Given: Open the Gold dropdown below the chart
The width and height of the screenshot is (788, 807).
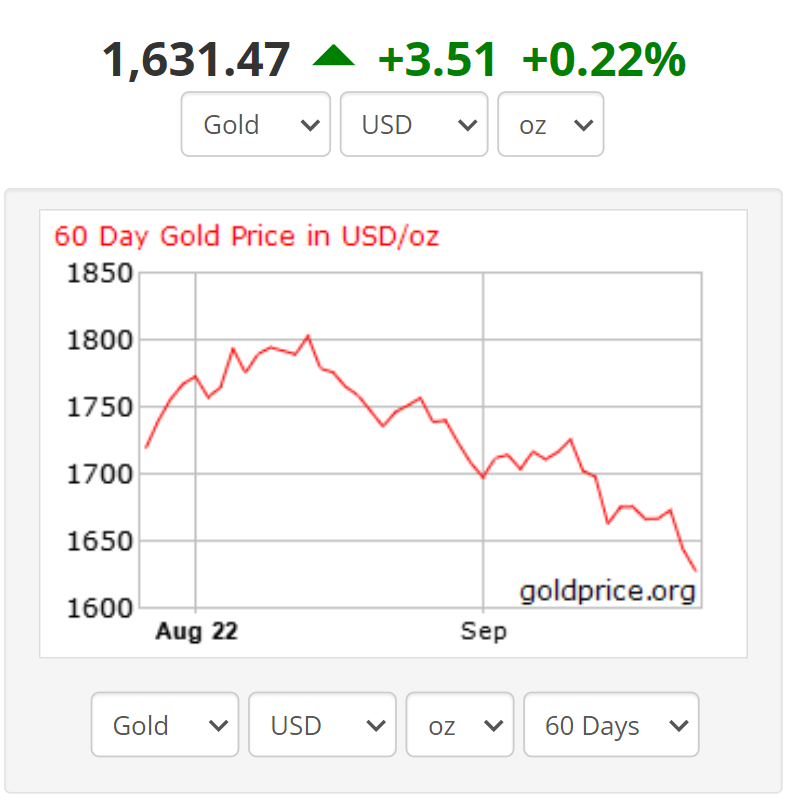Looking at the screenshot, I should [x=165, y=725].
